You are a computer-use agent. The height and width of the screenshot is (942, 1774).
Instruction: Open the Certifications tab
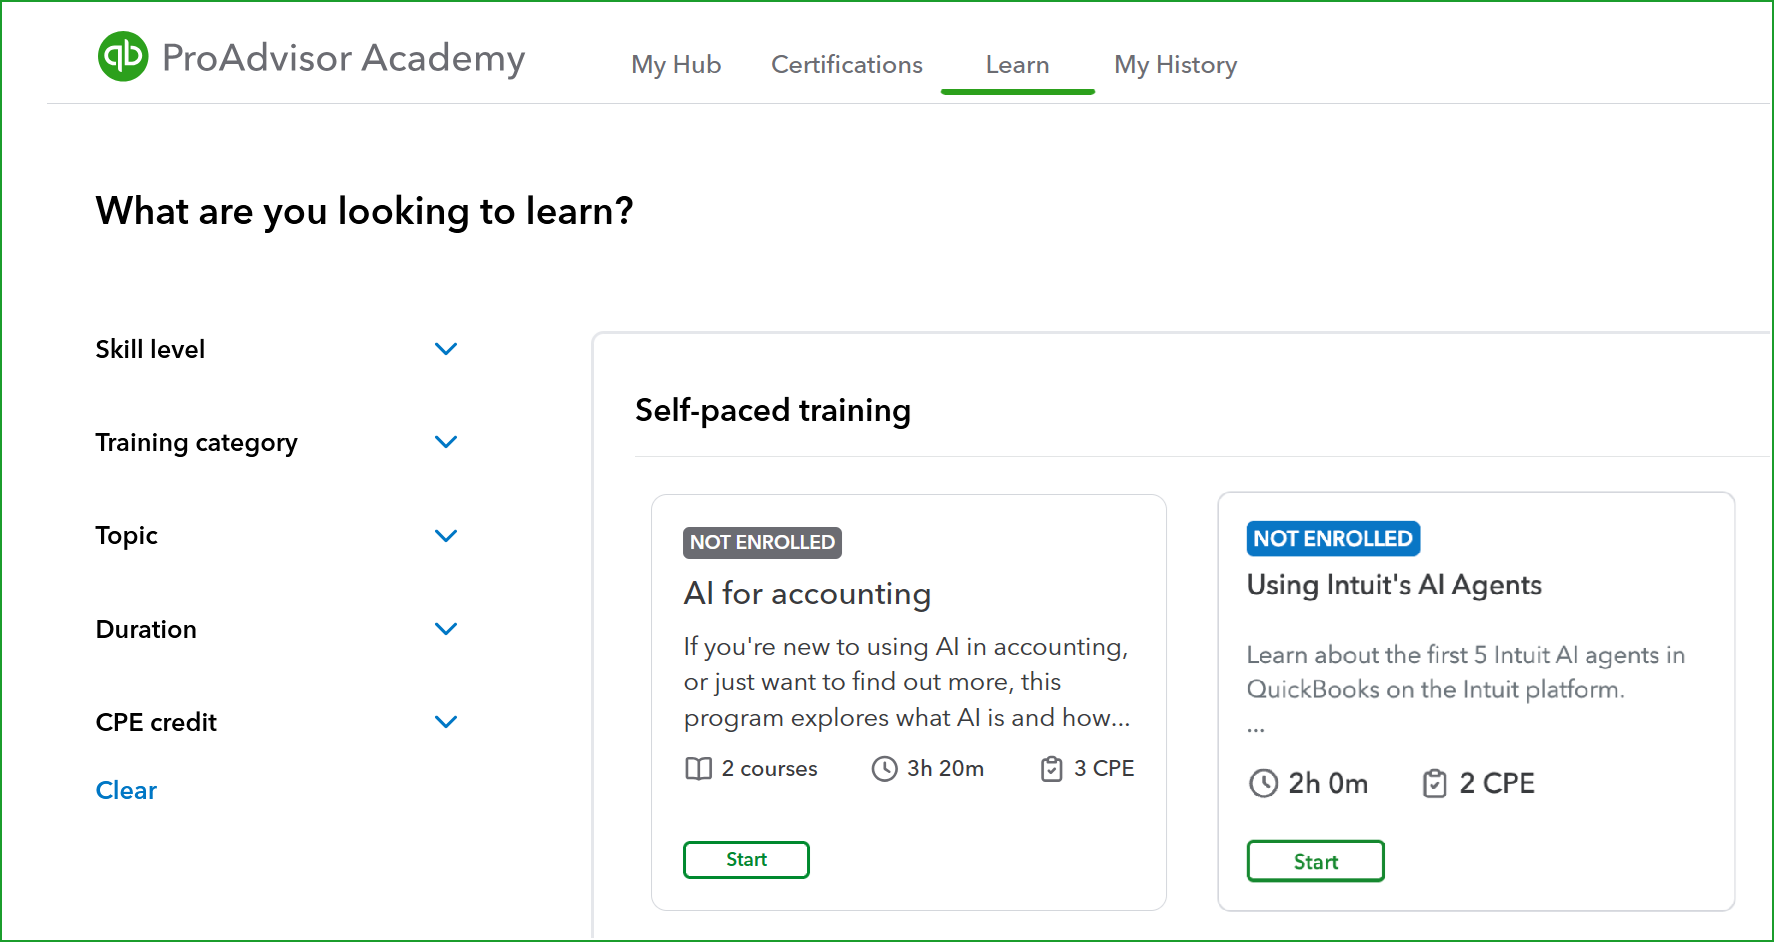pyautogui.click(x=846, y=65)
